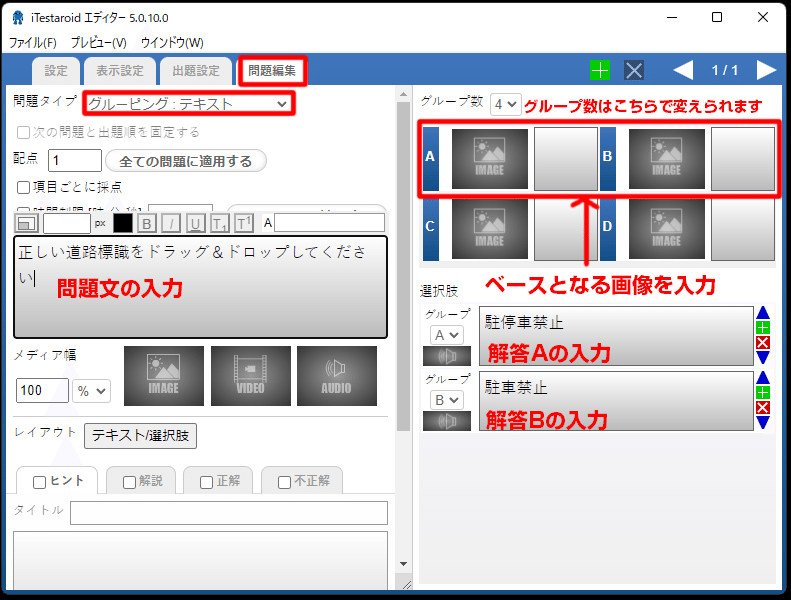
Task: Click the 配点 score input field
Action: point(75,160)
